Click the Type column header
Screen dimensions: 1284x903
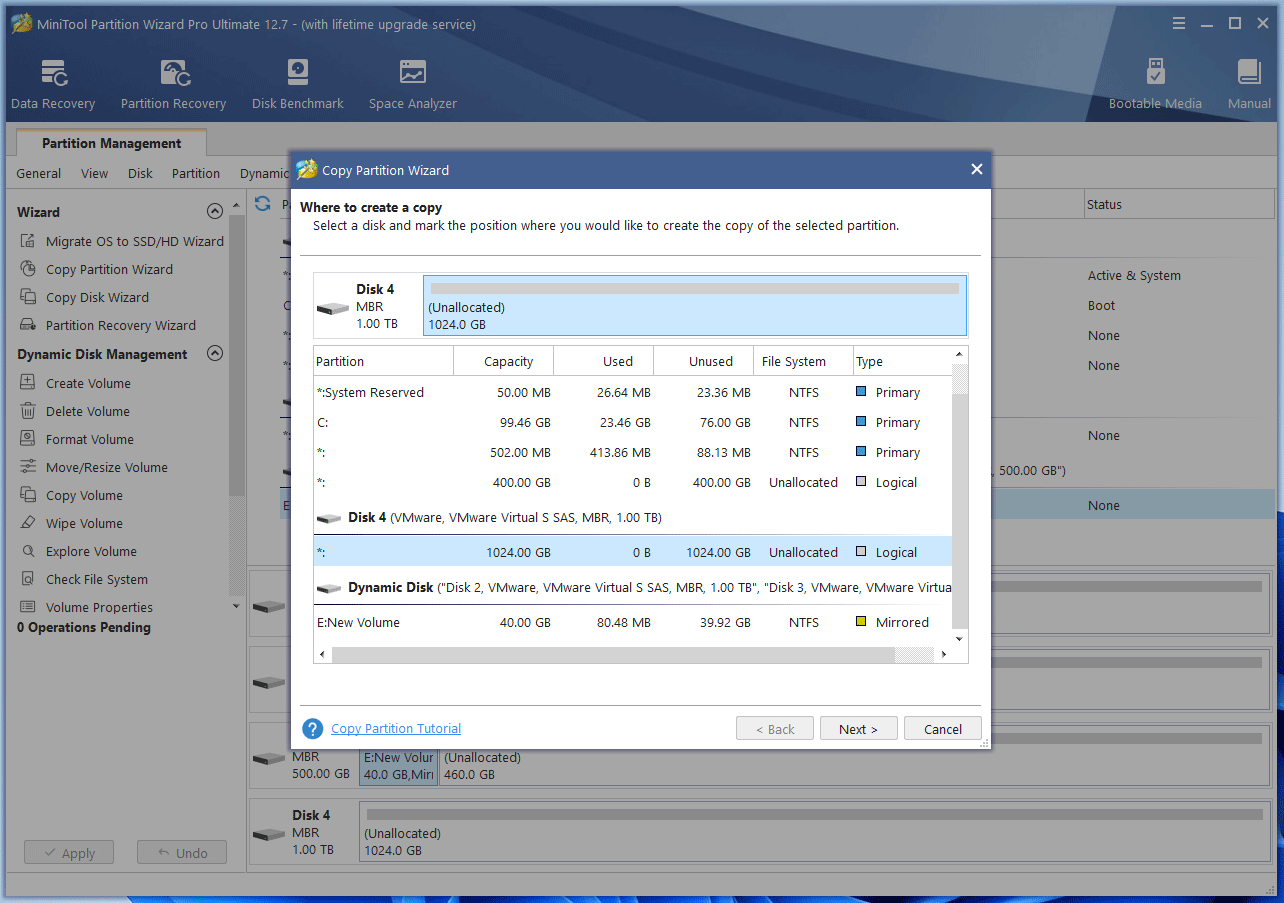pyautogui.click(x=902, y=361)
